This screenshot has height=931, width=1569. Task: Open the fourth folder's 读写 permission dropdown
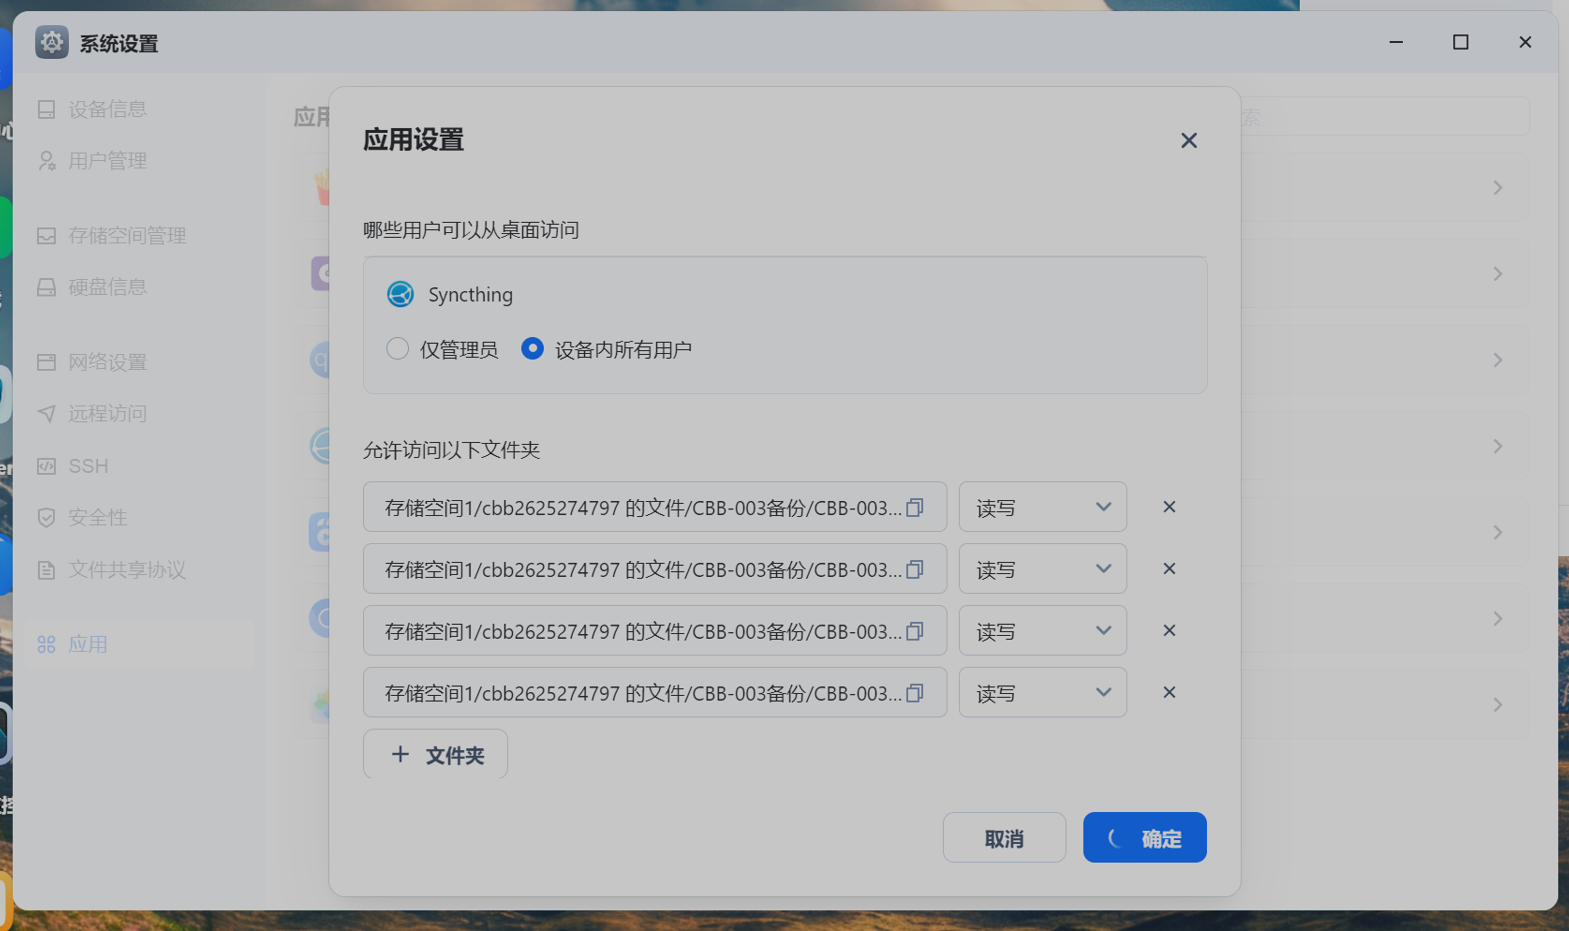[1042, 693]
